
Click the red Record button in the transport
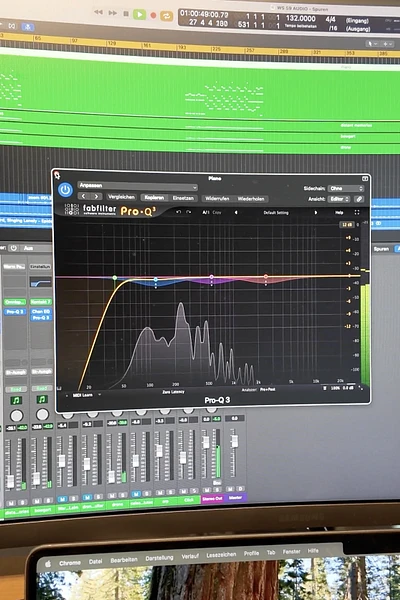[153, 15]
